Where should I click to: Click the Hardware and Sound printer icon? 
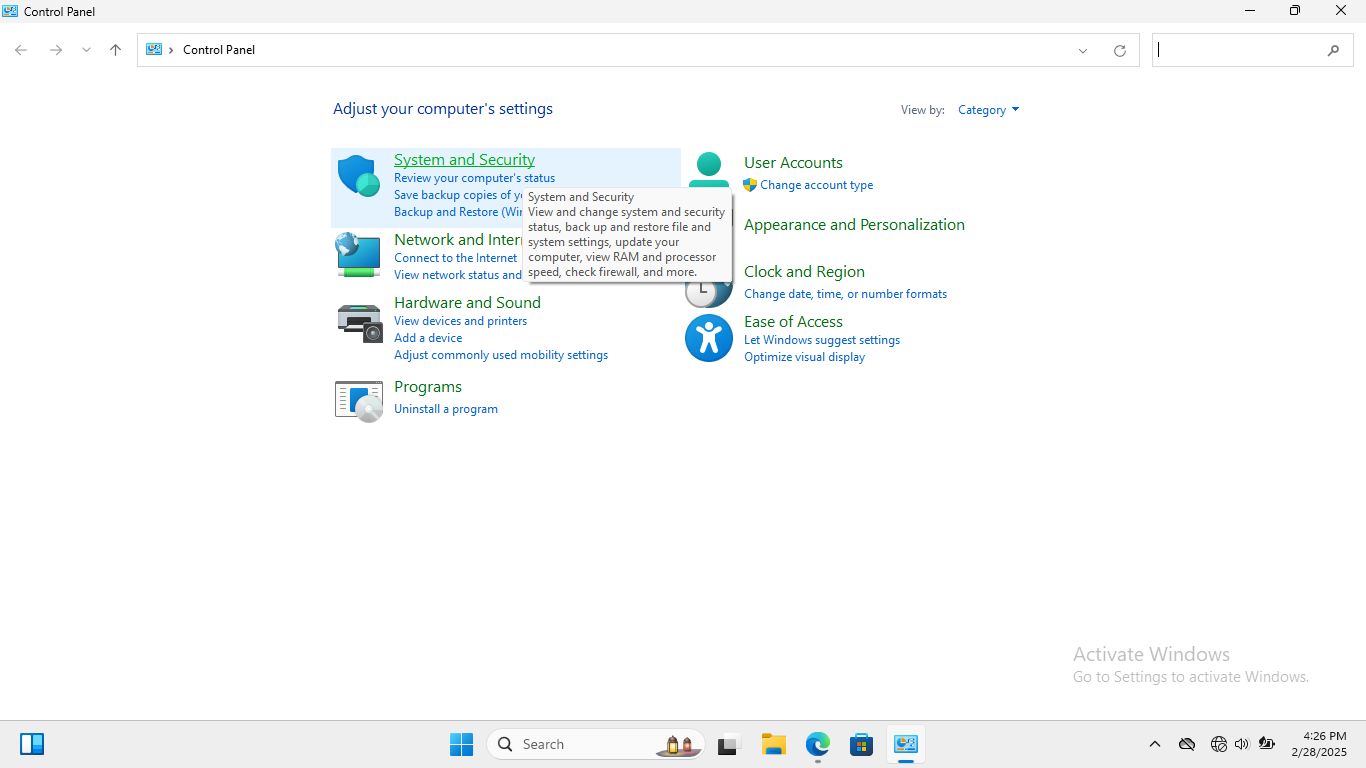point(358,321)
